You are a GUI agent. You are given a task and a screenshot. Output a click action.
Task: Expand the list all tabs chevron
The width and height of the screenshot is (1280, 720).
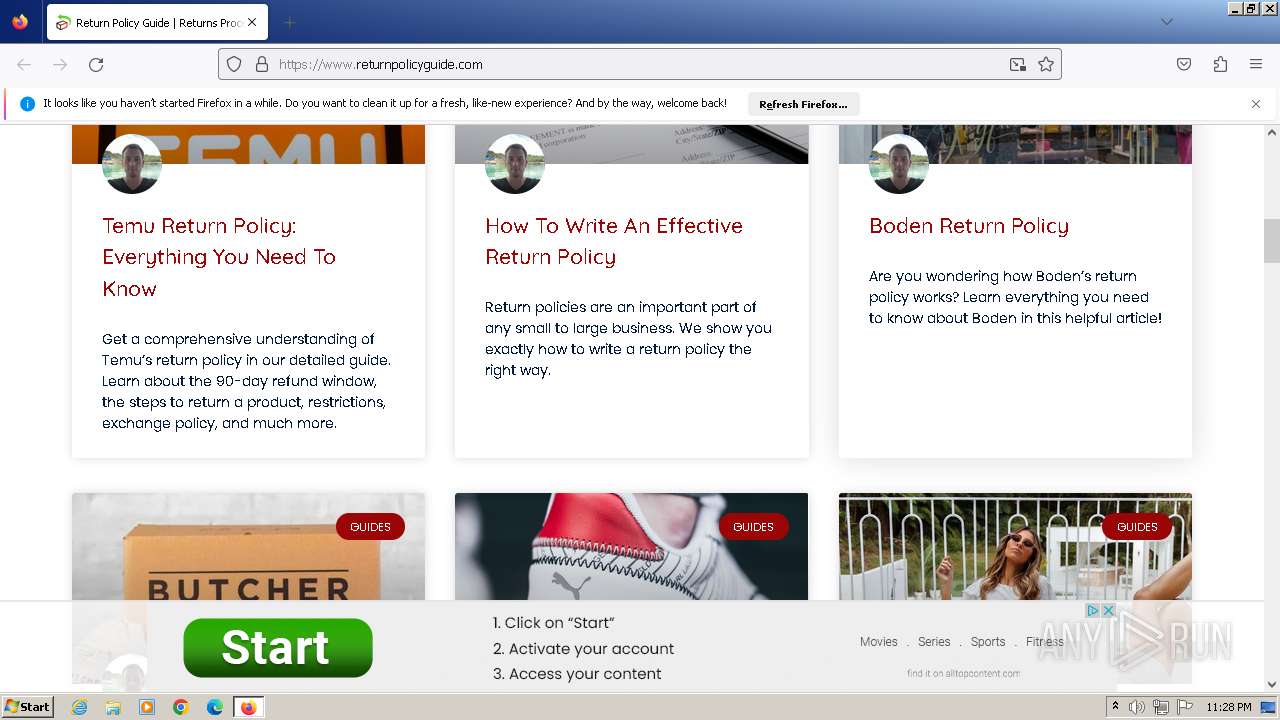1166,22
